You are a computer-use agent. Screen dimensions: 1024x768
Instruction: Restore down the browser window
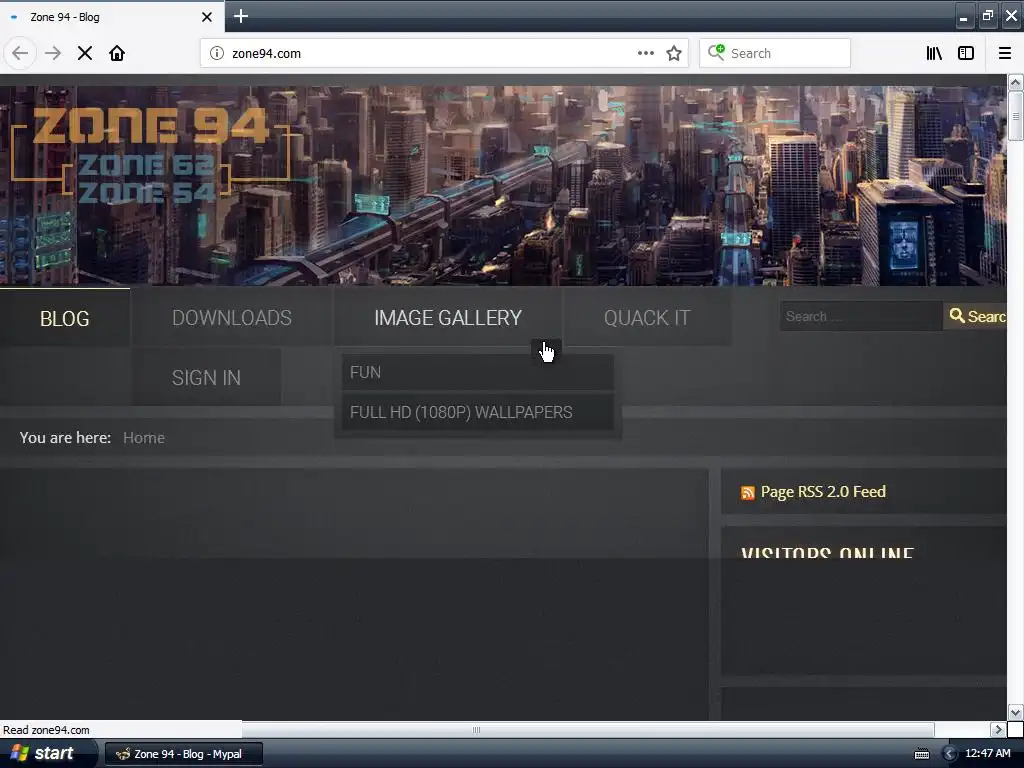click(987, 16)
